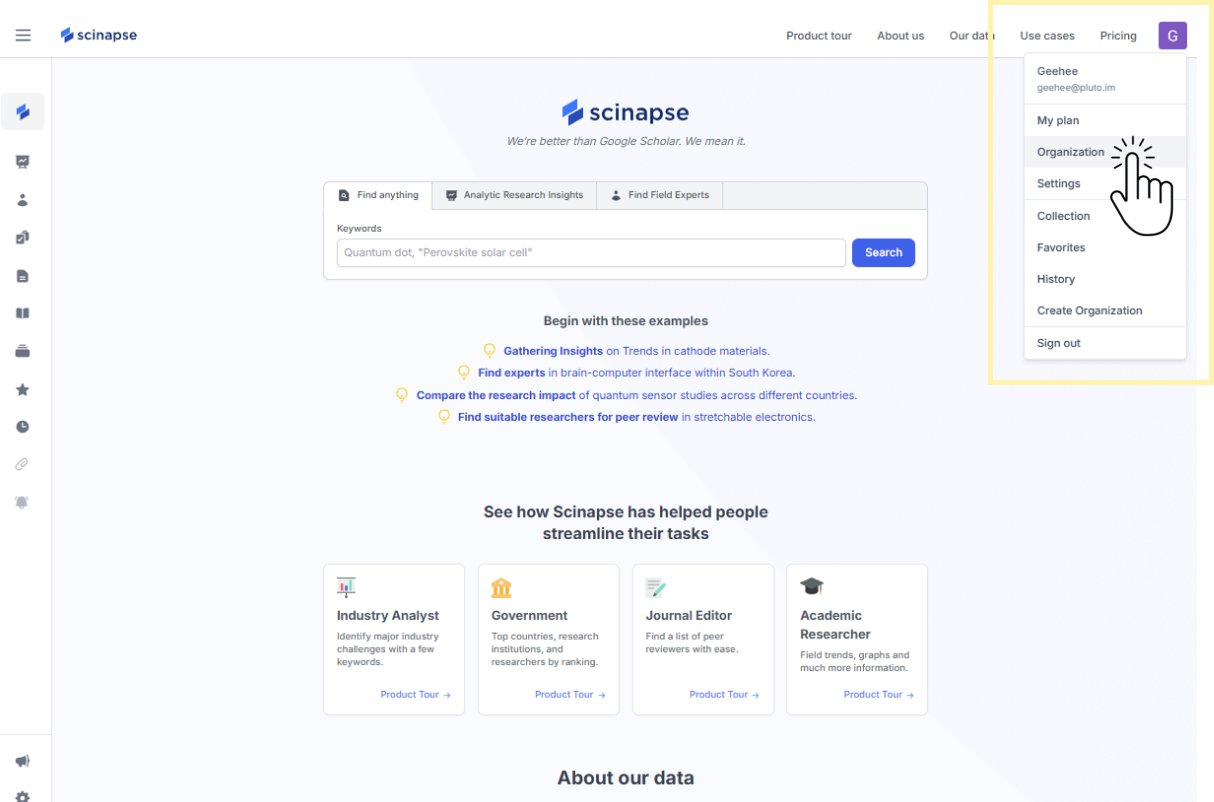This screenshot has width=1214, height=802.
Task: Open the gear settings icon in sidebar
Action: (x=23, y=797)
